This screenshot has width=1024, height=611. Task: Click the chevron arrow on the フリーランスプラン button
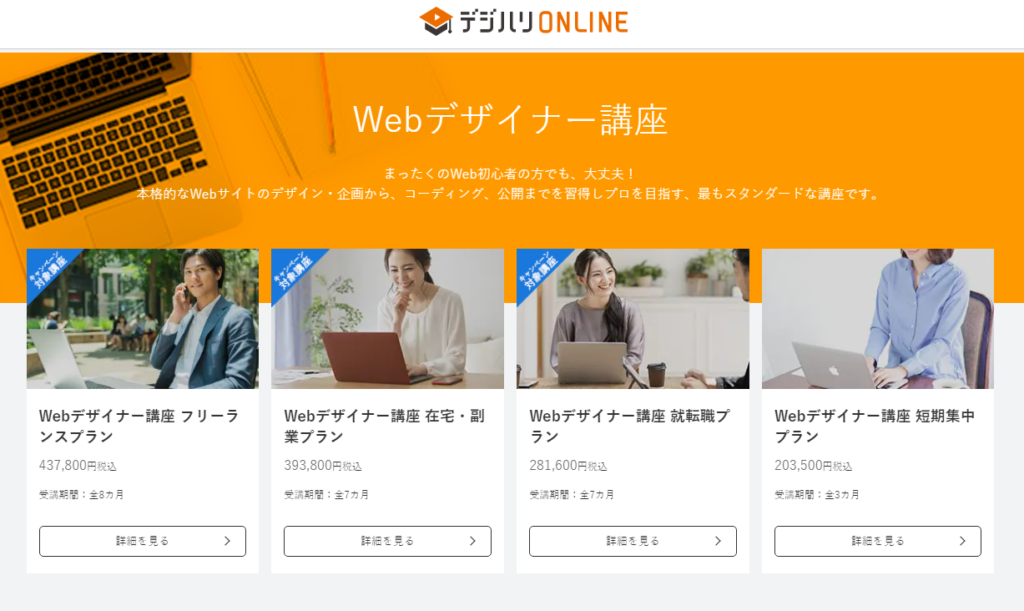click(x=227, y=541)
